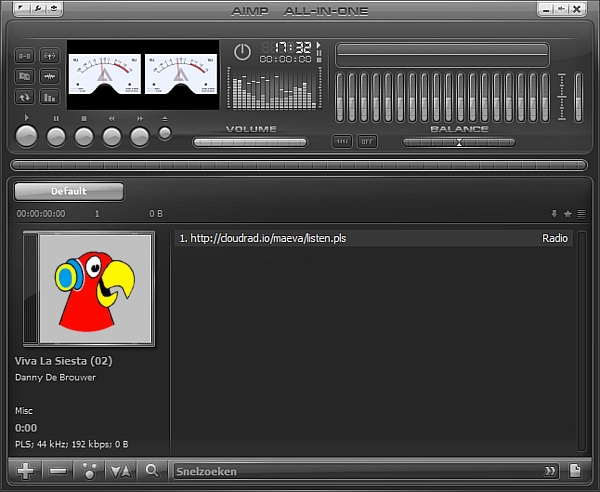Image resolution: width=600 pixels, height=492 pixels.
Task: Click the magnifier search icon
Action: (x=152, y=471)
